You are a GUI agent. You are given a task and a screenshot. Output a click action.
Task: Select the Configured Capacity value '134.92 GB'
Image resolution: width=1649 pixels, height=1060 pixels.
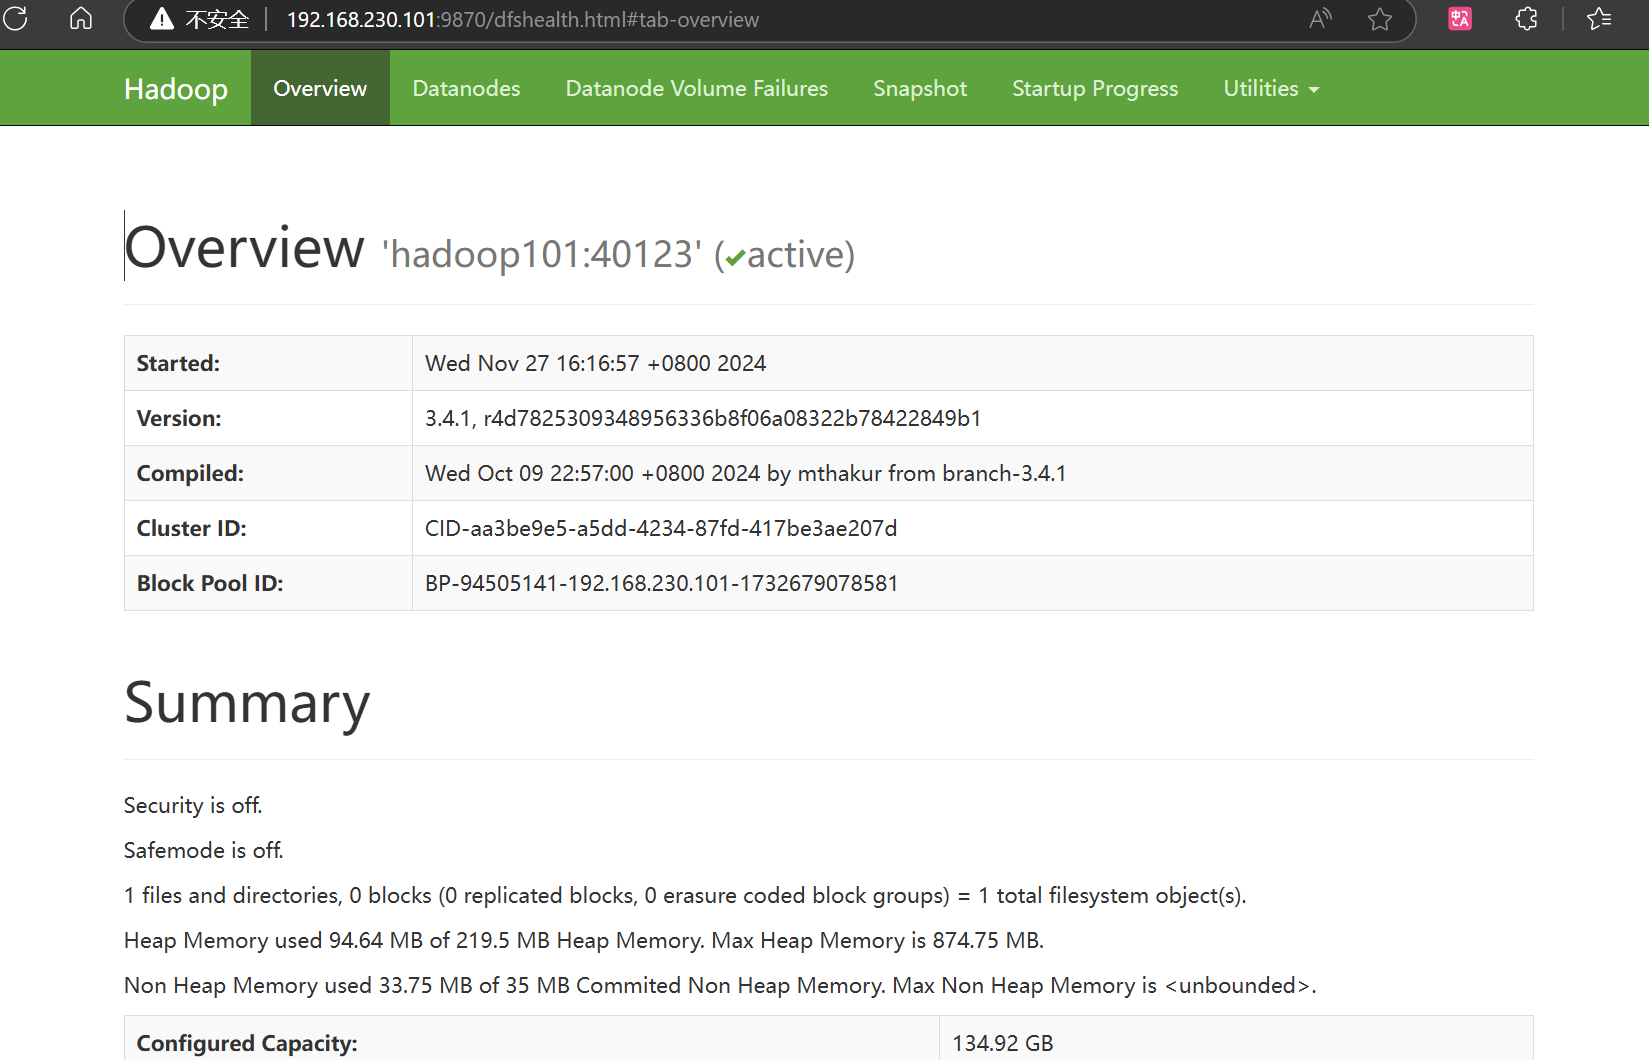click(1003, 1043)
